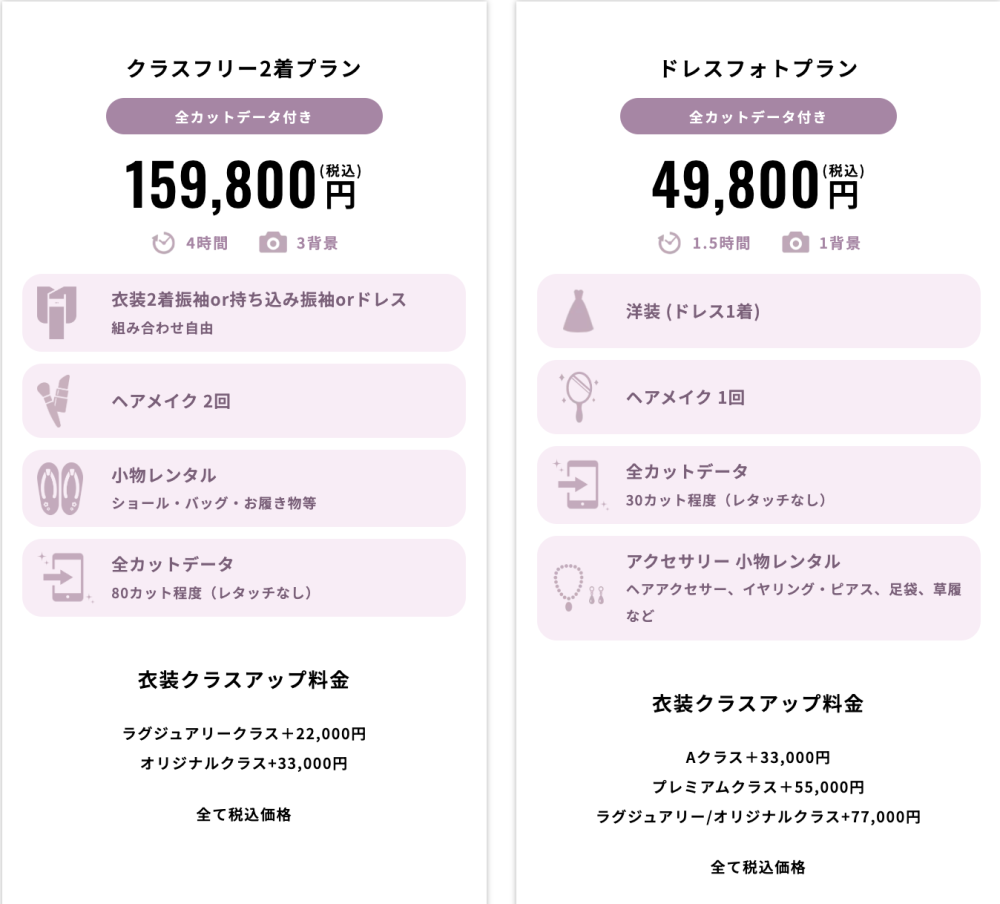Click the phone data icon in right plan
The width and height of the screenshot is (1000, 904).
pyautogui.click(x=580, y=484)
